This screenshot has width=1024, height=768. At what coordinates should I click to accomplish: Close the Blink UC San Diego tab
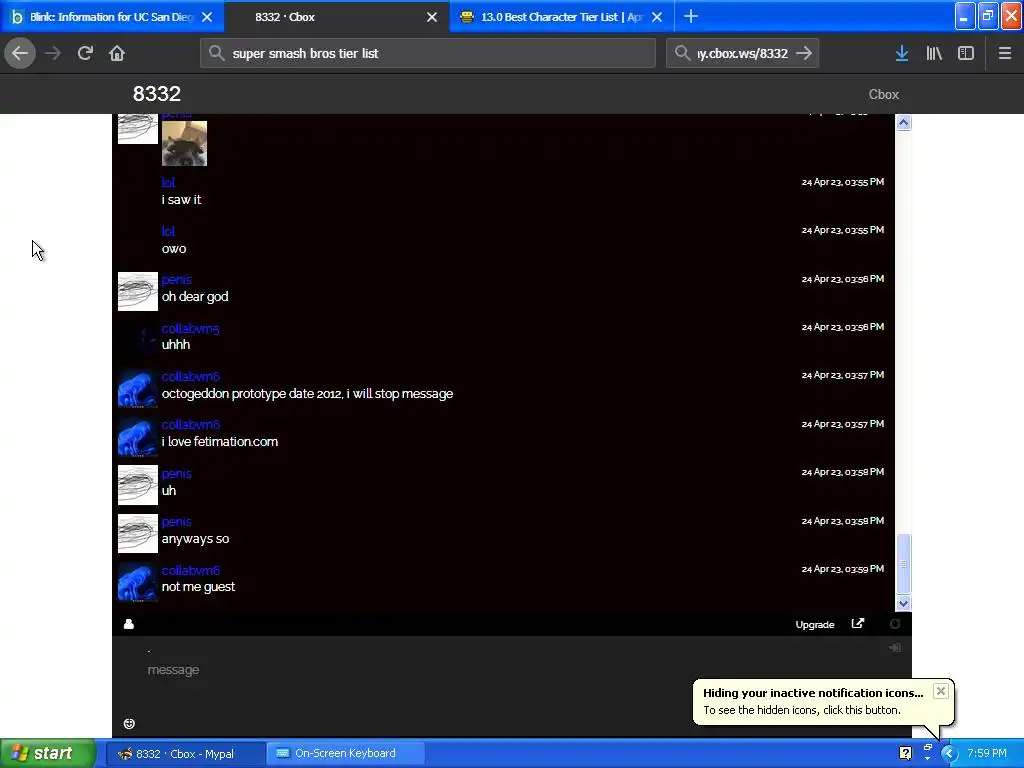coord(207,17)
